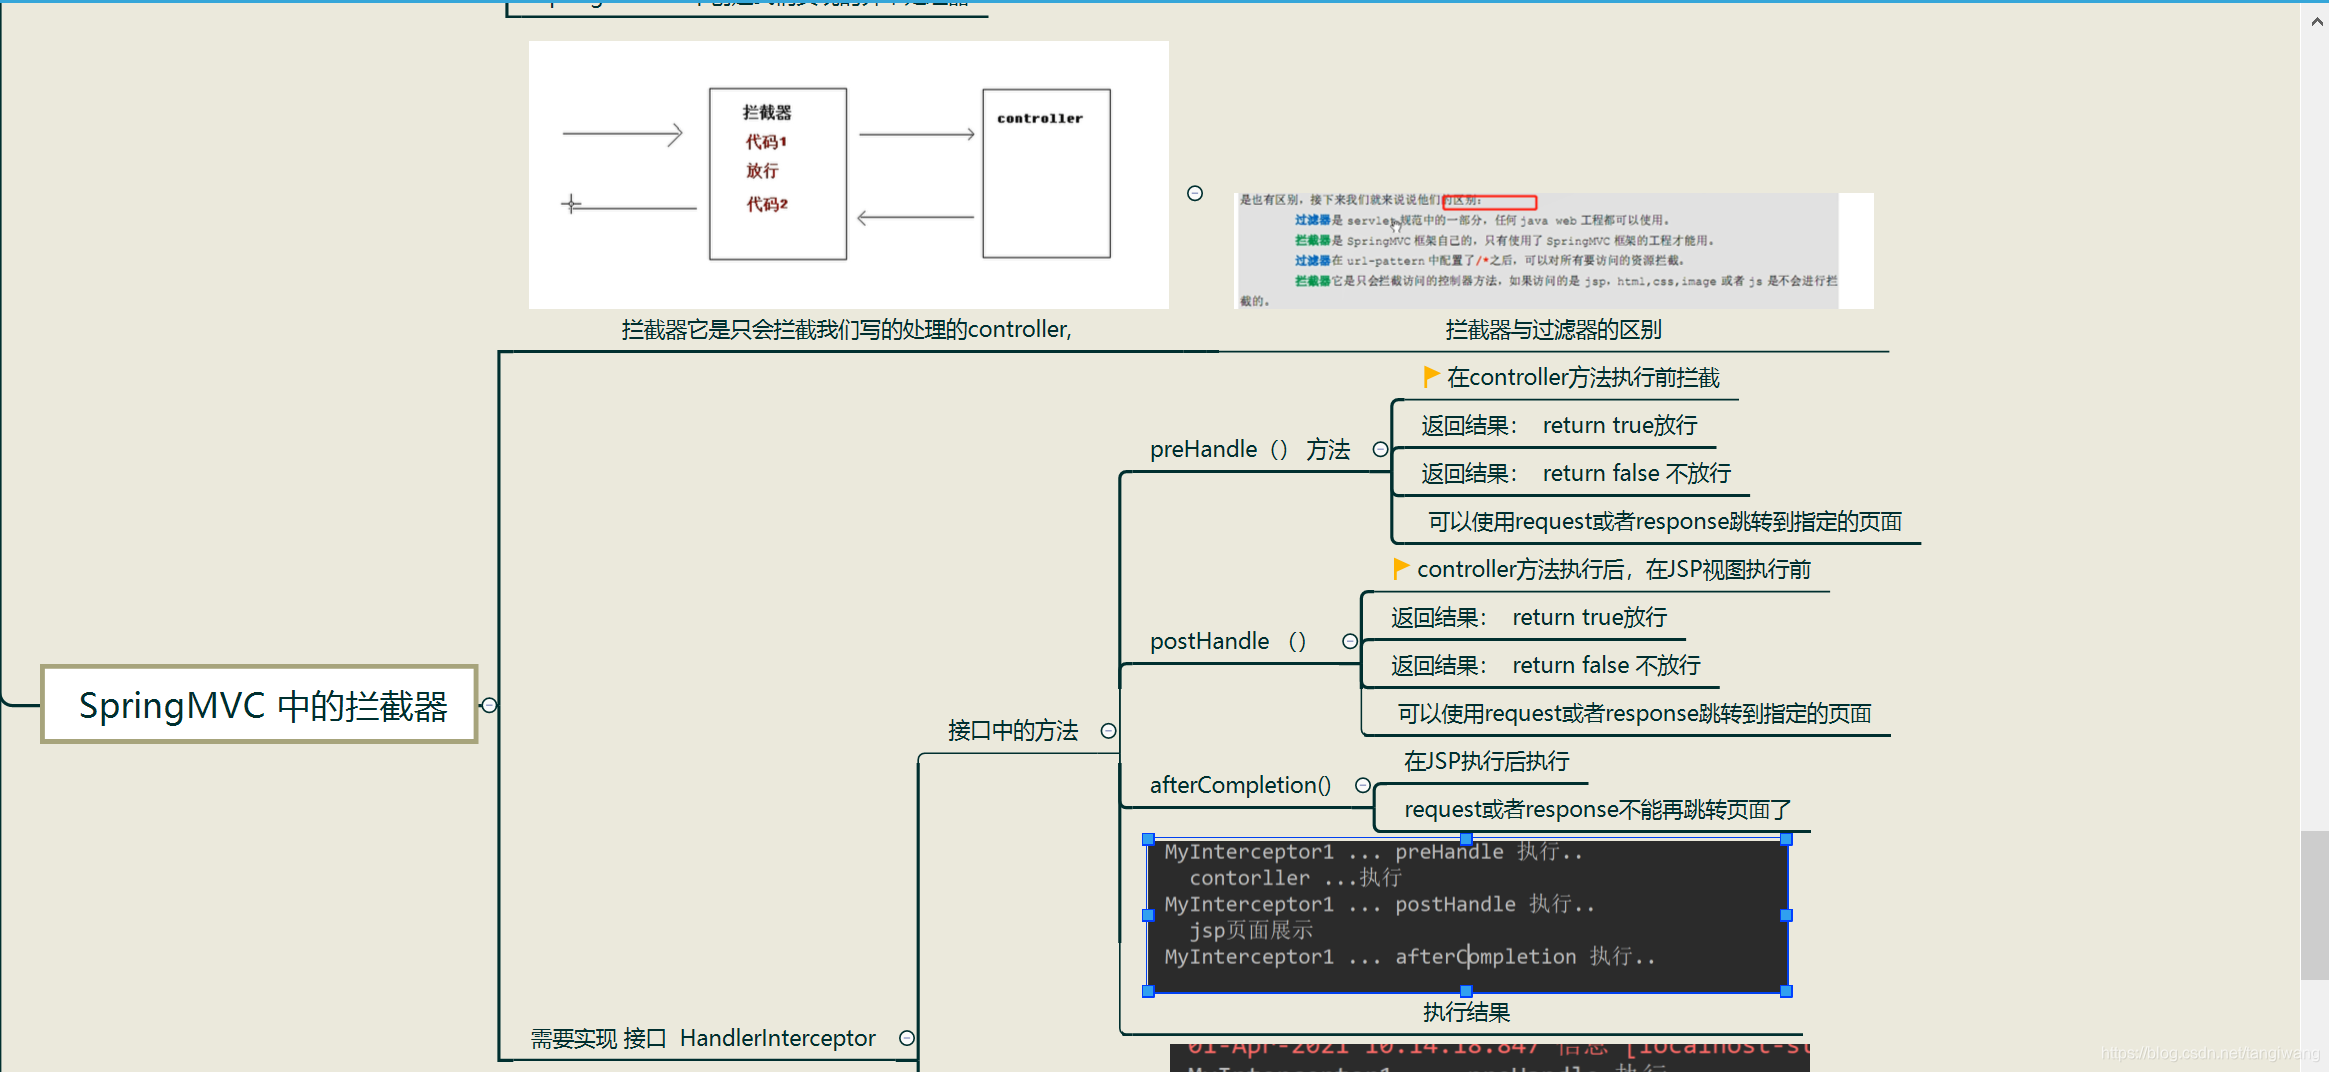
Task: Collapse the postHandle () branch
Action: [1350, 641]
